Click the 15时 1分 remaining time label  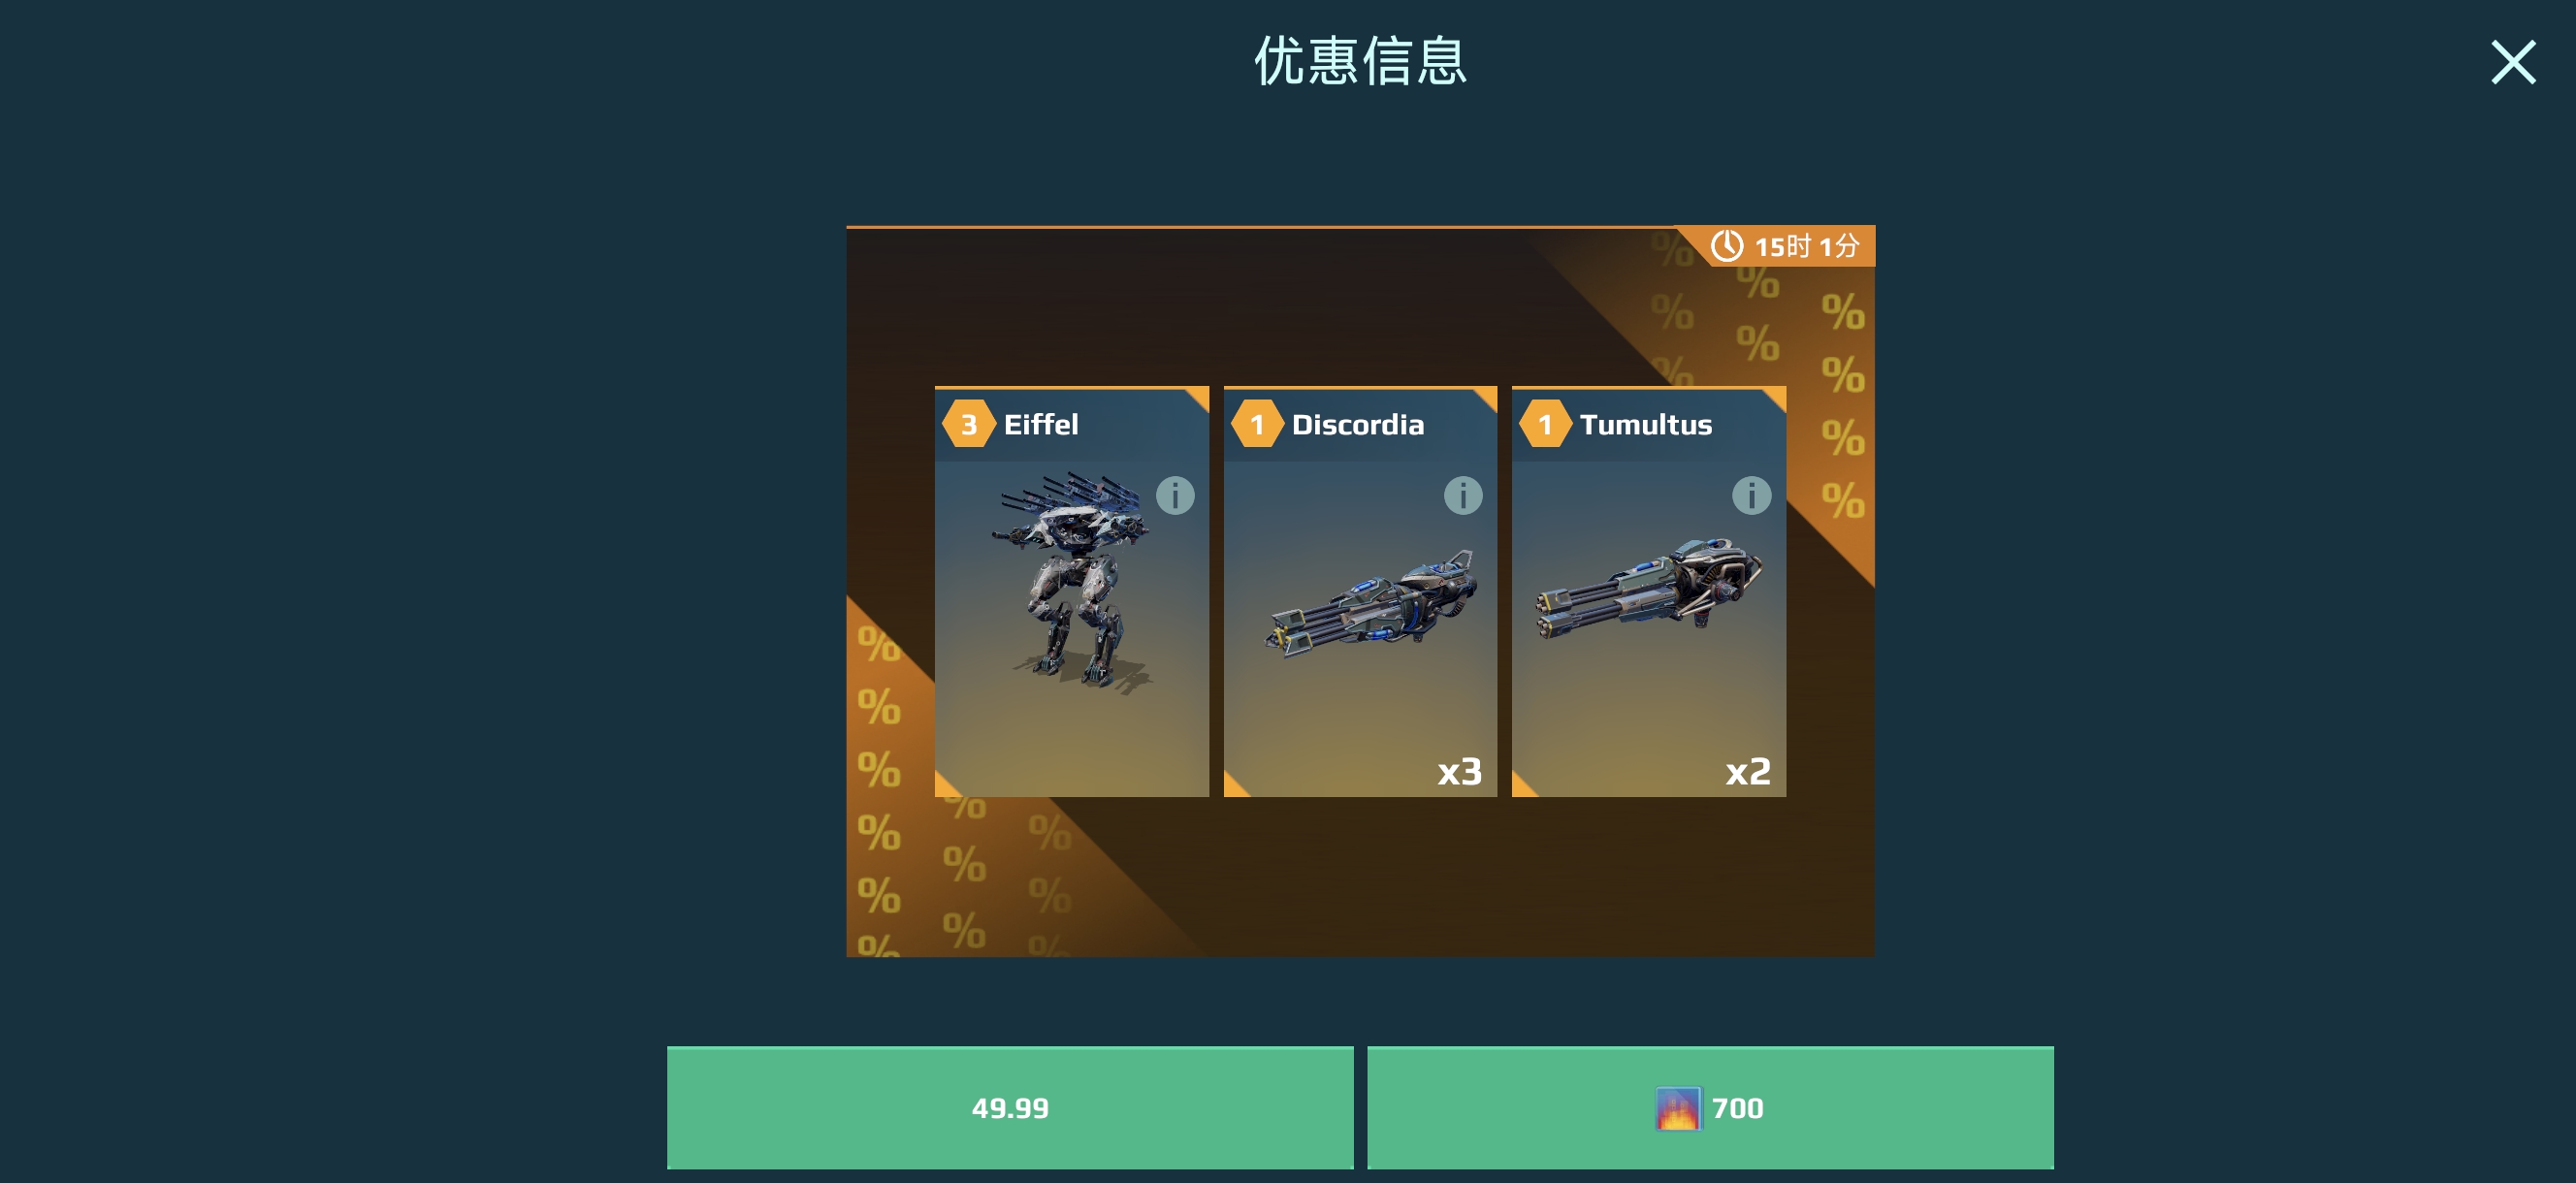click(x=1806, y=246)
